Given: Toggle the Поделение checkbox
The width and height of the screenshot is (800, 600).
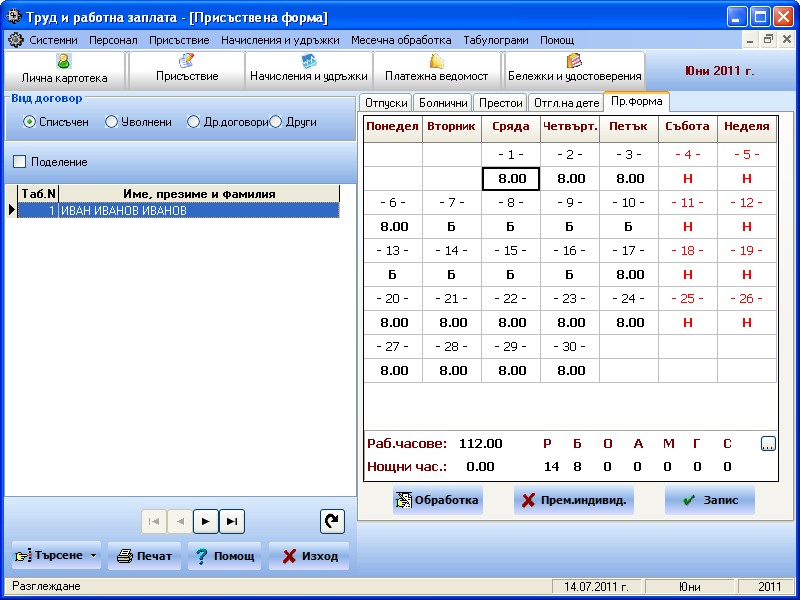Looking at the screenshot, I should [x=19, y=162].
